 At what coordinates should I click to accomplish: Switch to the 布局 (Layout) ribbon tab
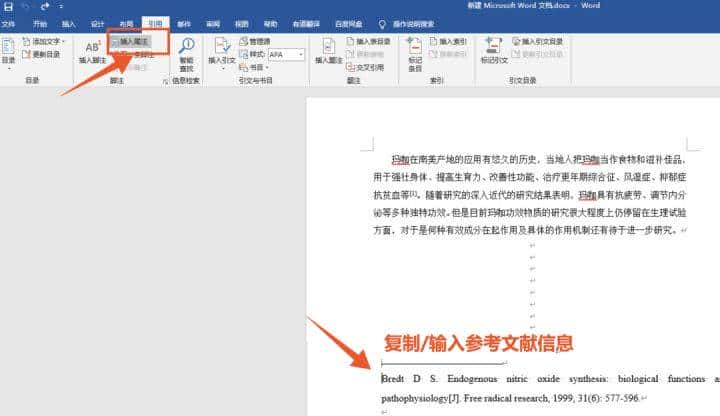126,24
